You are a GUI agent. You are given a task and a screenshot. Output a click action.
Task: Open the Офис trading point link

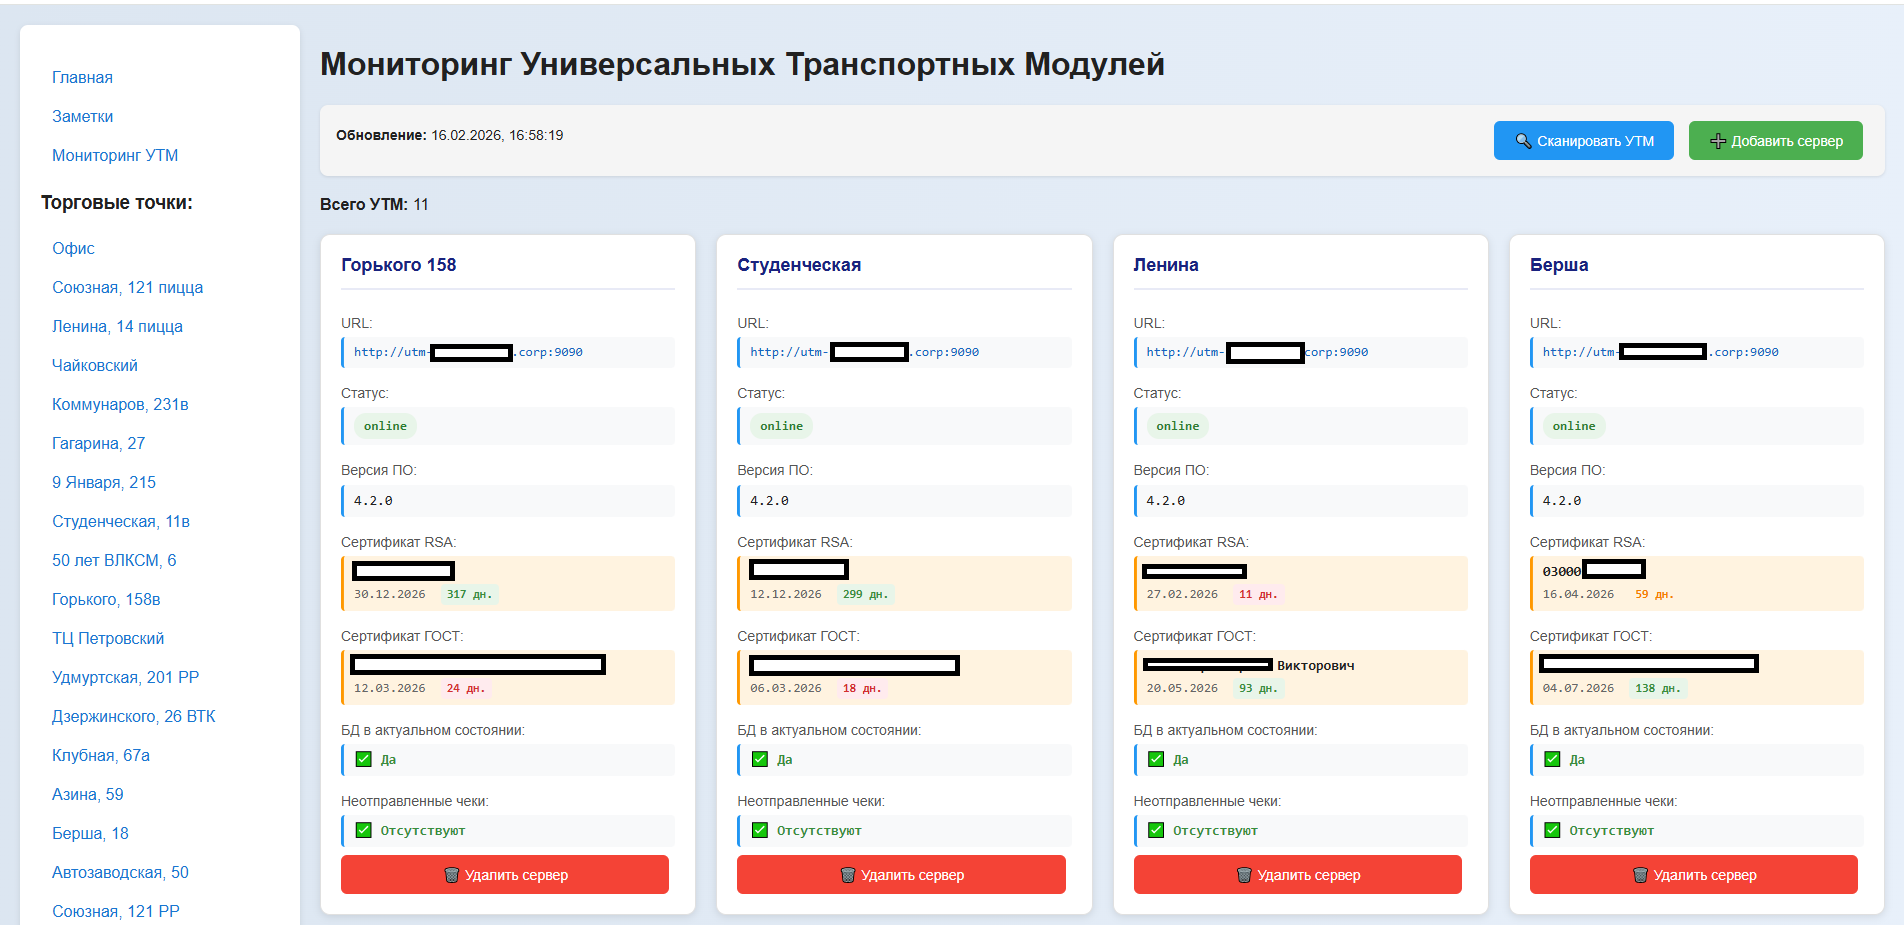coord(73,248)
